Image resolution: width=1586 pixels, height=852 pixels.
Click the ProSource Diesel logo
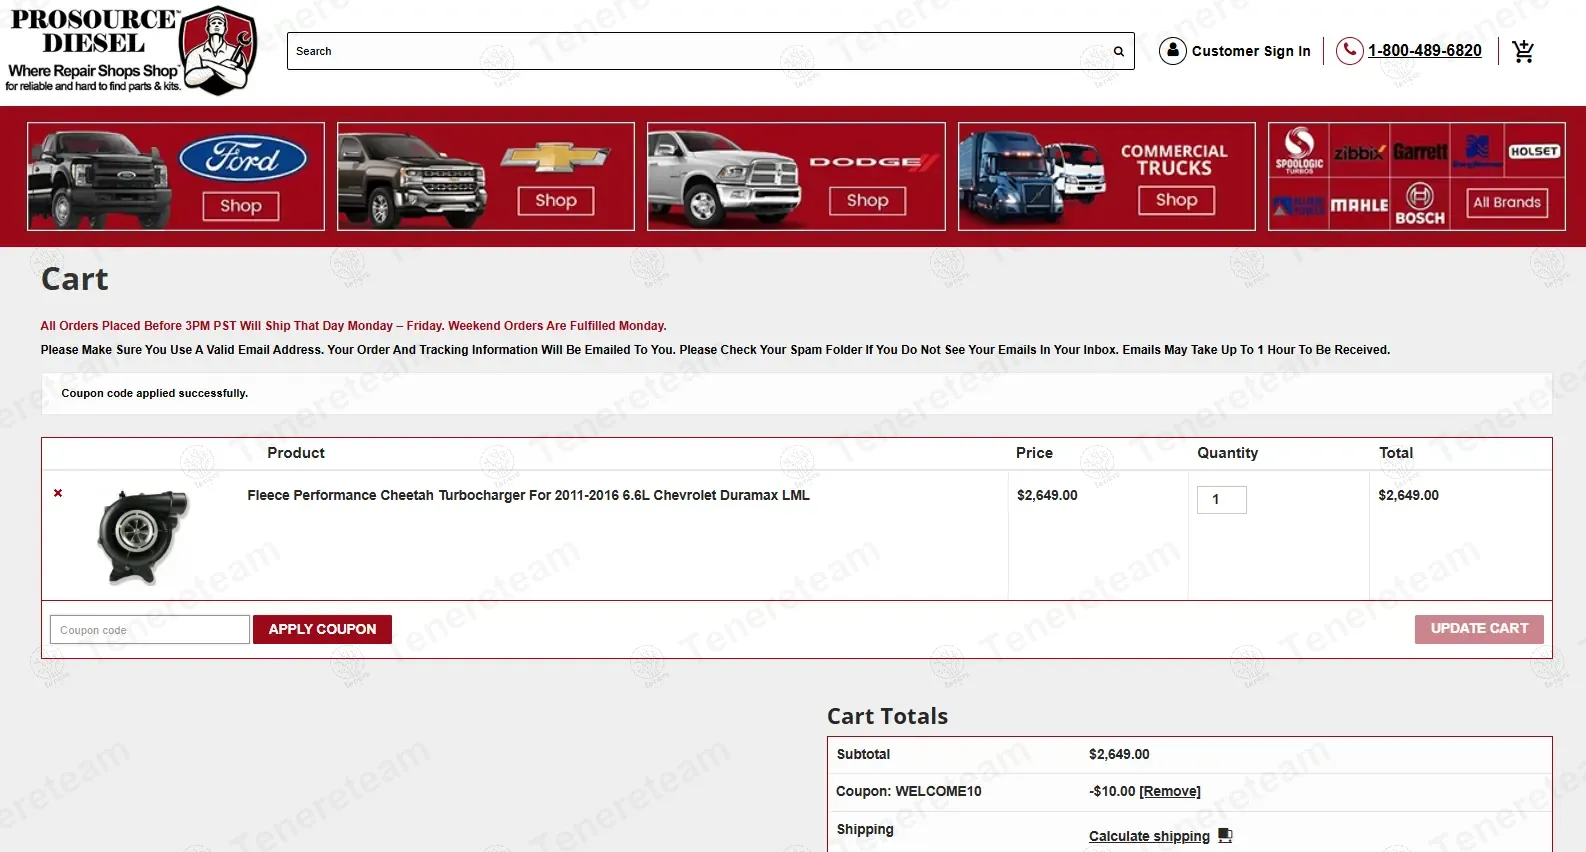pyautogui.click(x=130, y=51)
